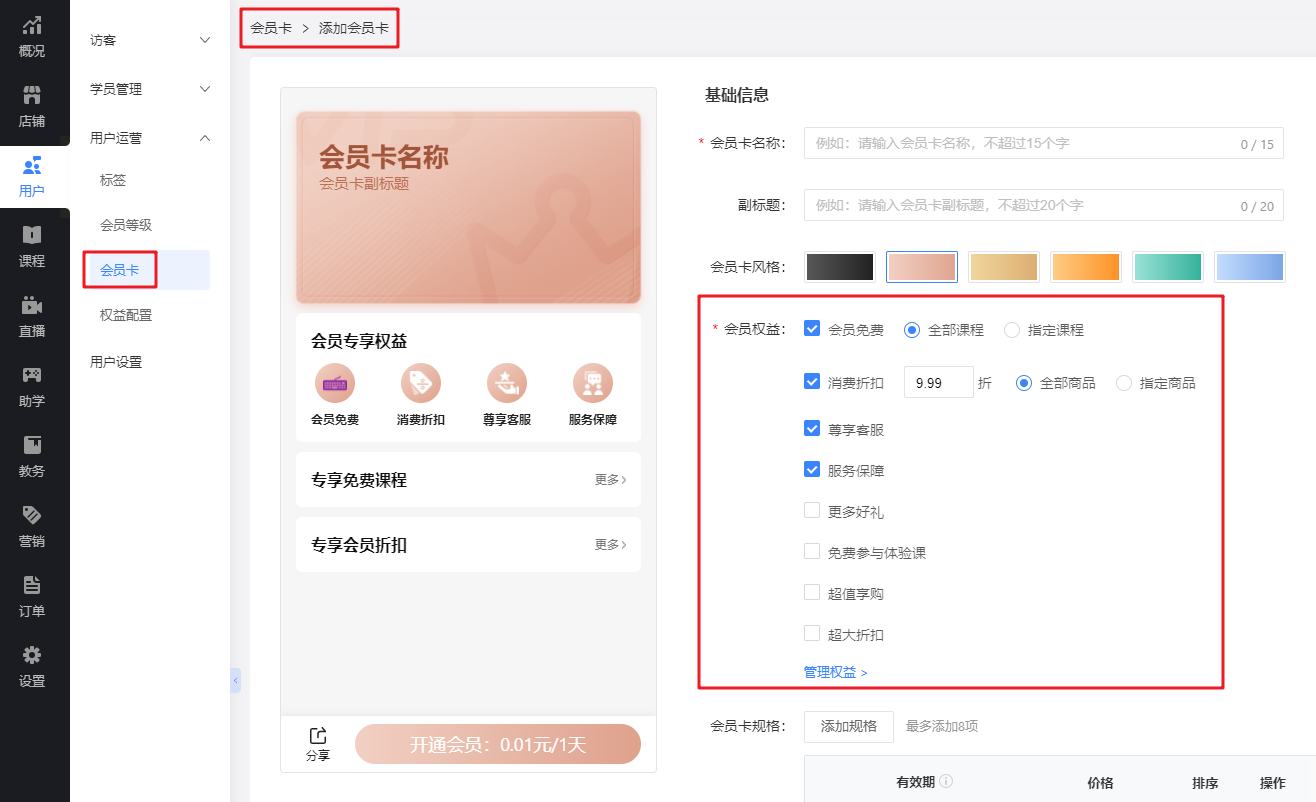
Task: Open the 订单 orders icon
Action: point(32,586)
